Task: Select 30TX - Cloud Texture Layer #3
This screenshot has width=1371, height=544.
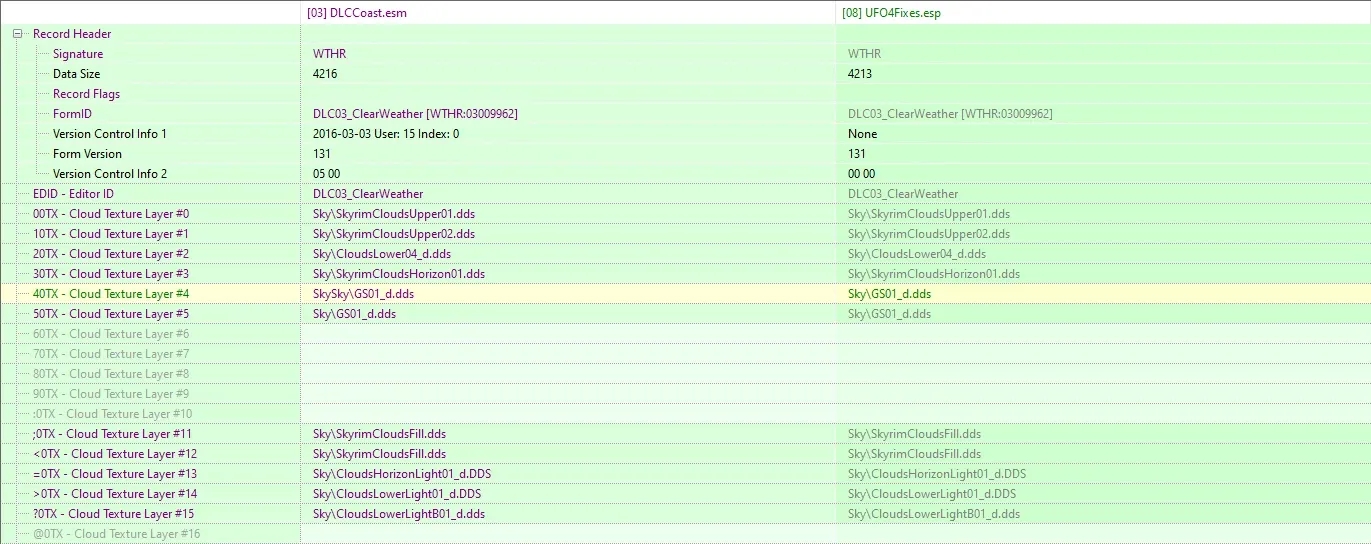Action: (x=111, y=274)
